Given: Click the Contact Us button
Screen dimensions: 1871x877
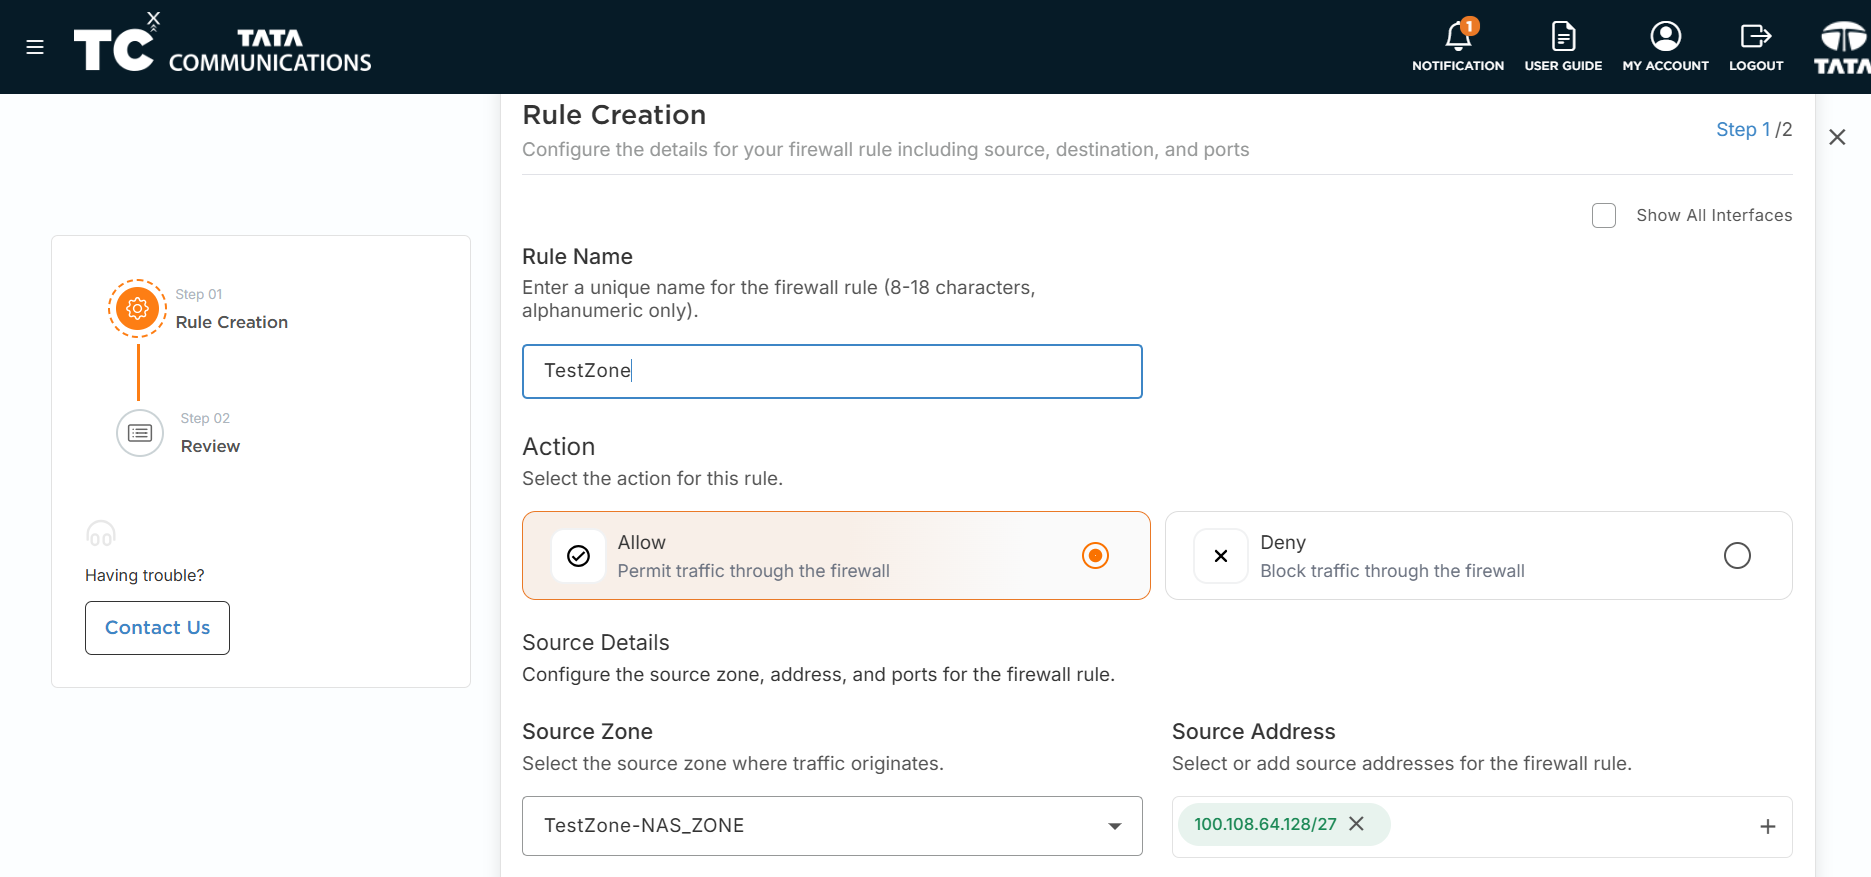Looking at the screenshot, I should 157,628.
